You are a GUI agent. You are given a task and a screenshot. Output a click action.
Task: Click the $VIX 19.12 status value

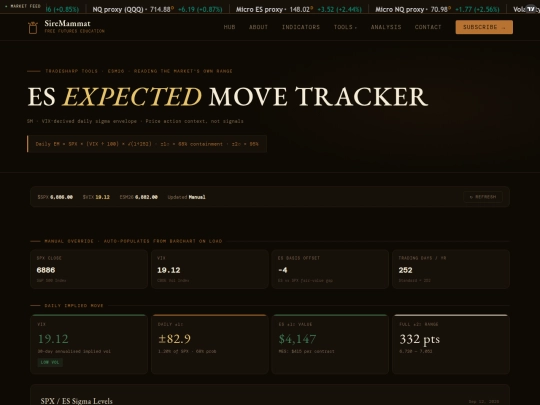(96, 197)
